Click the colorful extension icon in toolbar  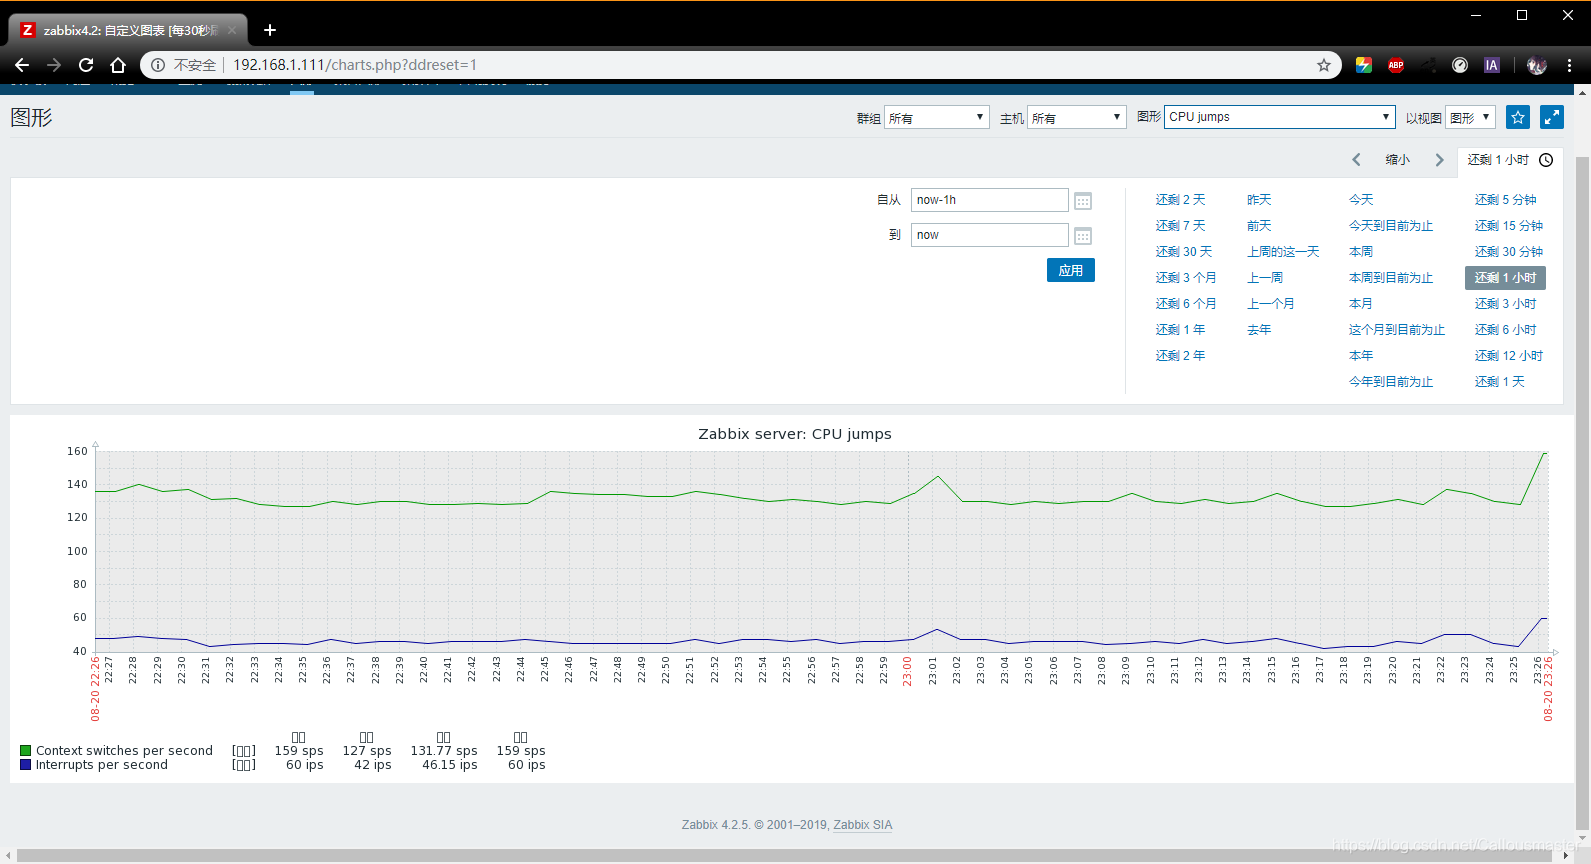click(1364, 65)
